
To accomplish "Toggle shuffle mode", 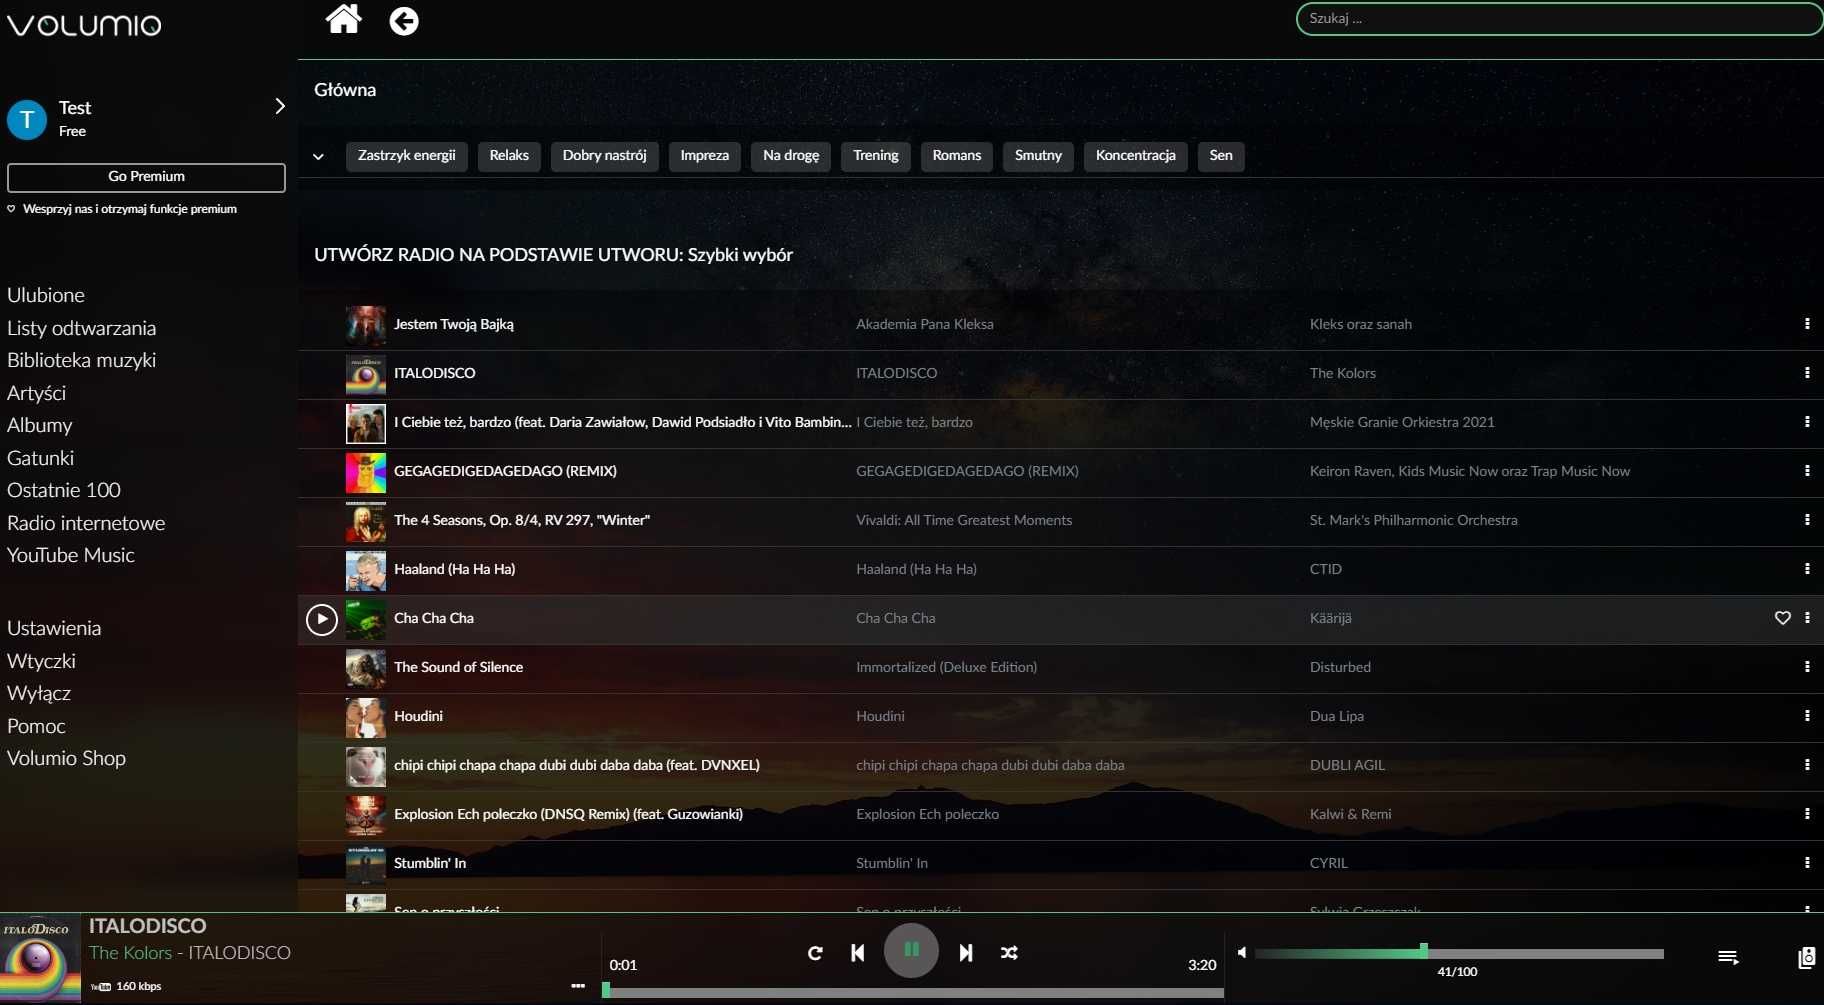I will coord(1009,953).
